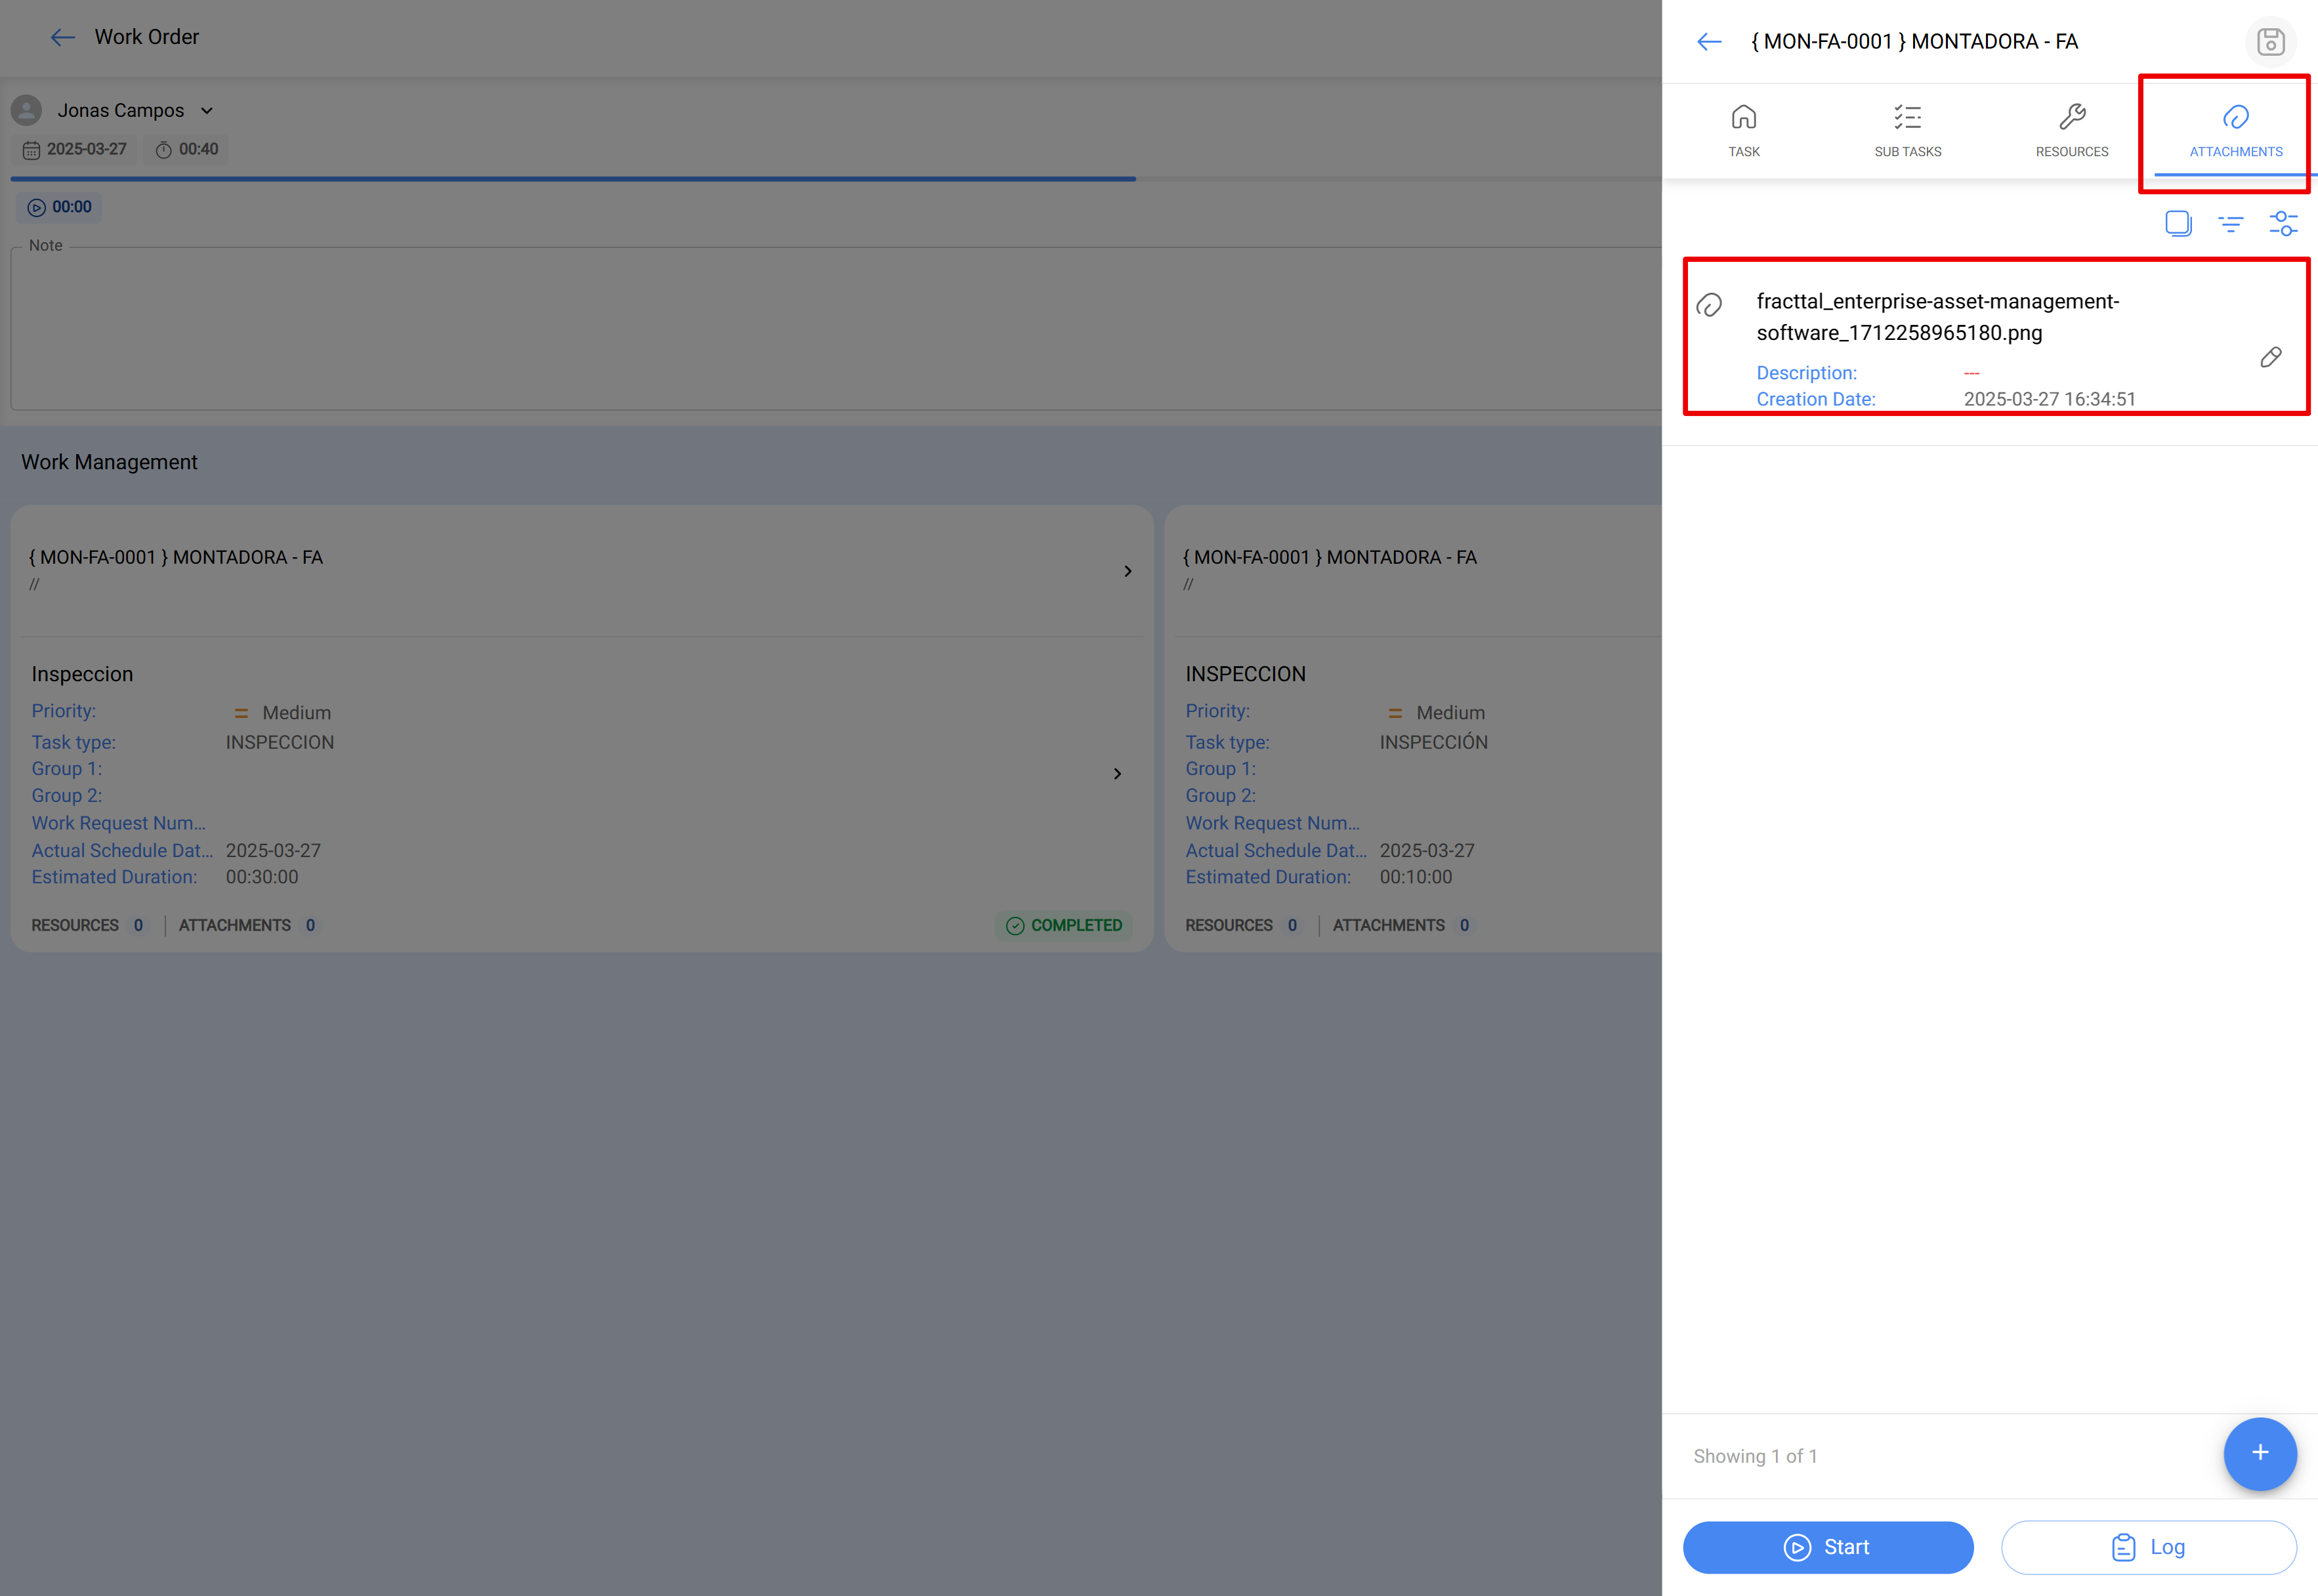
Task: Switch to the Sub Tasks tab
Action: coord(1908,131)
